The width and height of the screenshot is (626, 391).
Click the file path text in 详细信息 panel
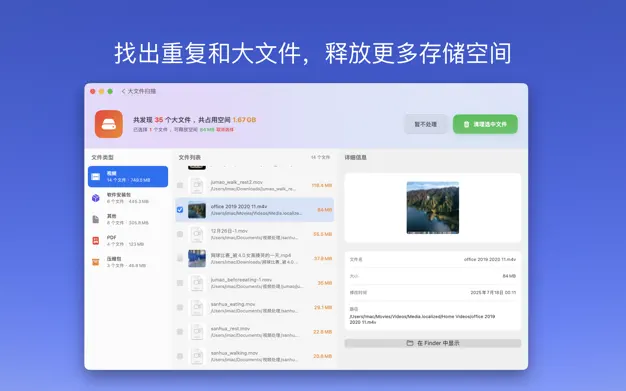(x=422, y=319)
